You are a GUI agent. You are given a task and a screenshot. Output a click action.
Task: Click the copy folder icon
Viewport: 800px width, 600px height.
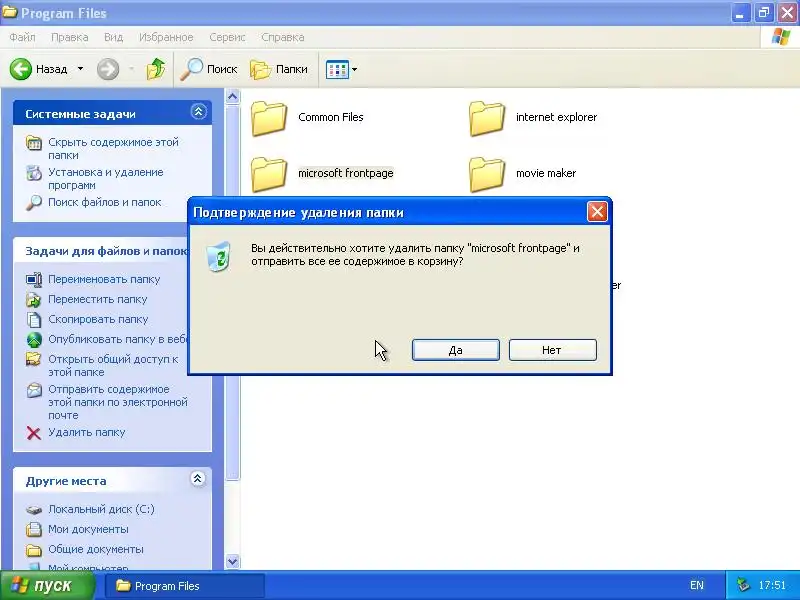(34, 319)
